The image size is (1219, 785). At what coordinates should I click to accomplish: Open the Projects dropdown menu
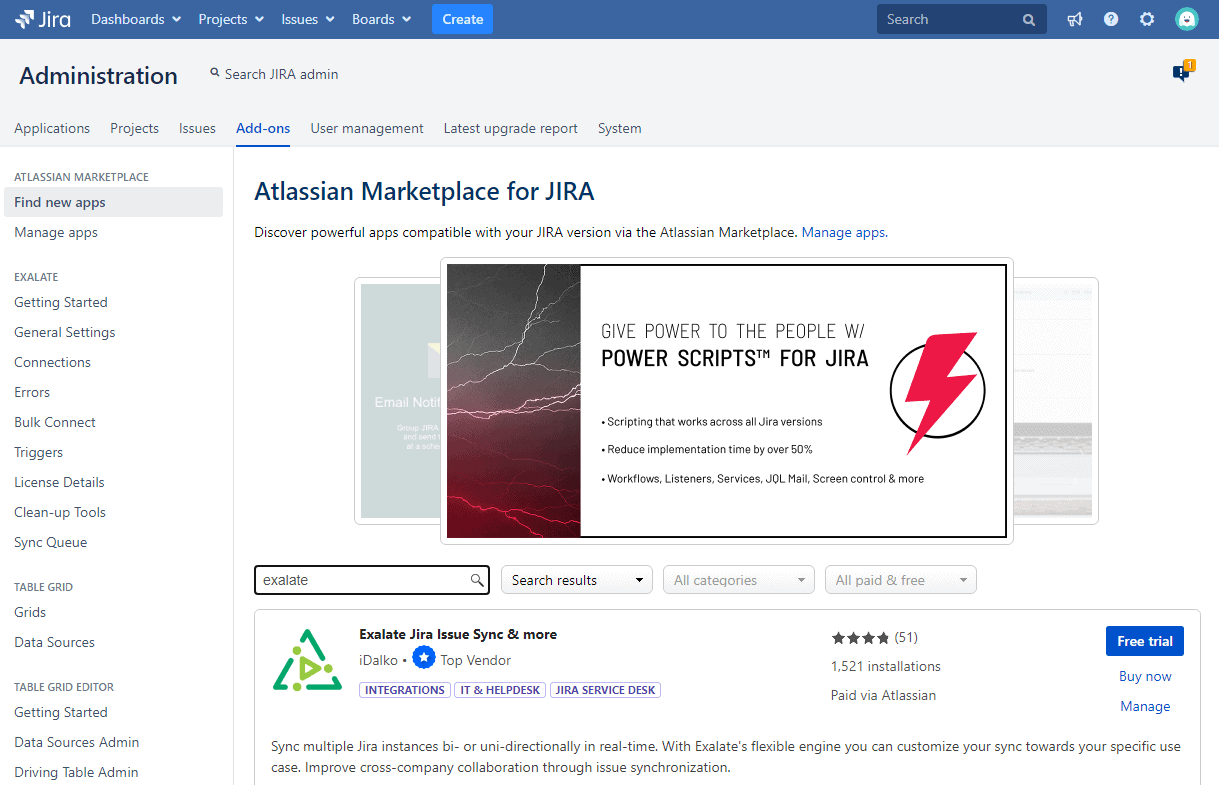pos(231,19)
